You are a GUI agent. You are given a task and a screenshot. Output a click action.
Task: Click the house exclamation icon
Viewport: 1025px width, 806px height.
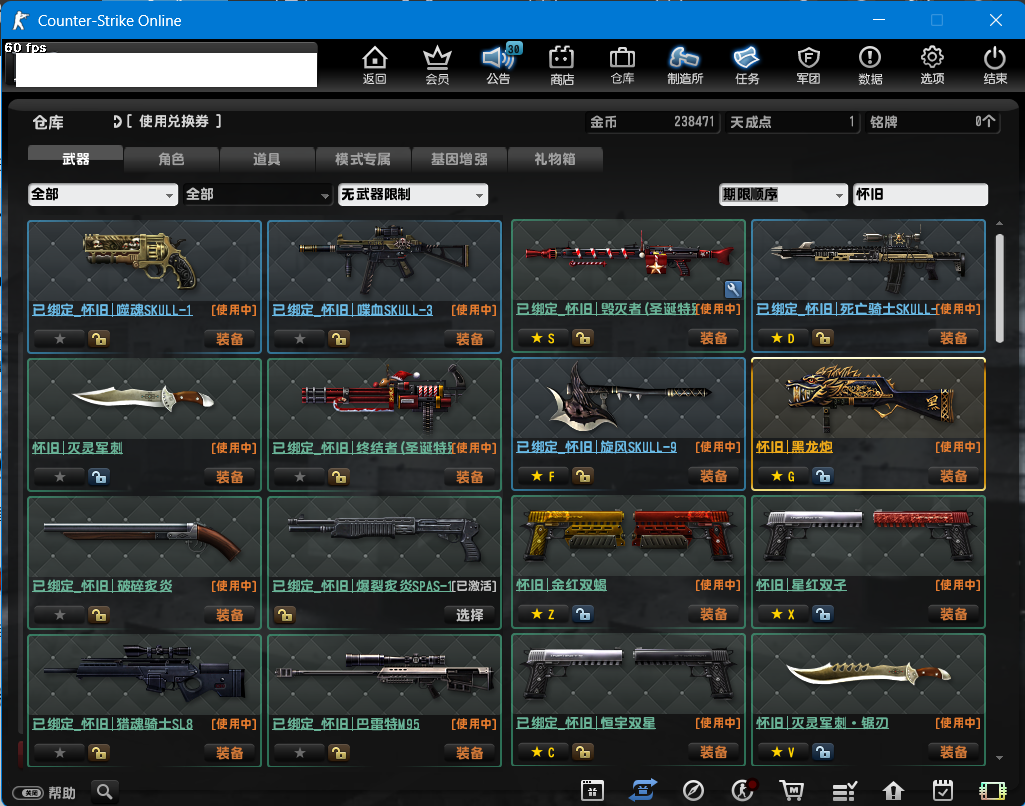tap(893, 790)
